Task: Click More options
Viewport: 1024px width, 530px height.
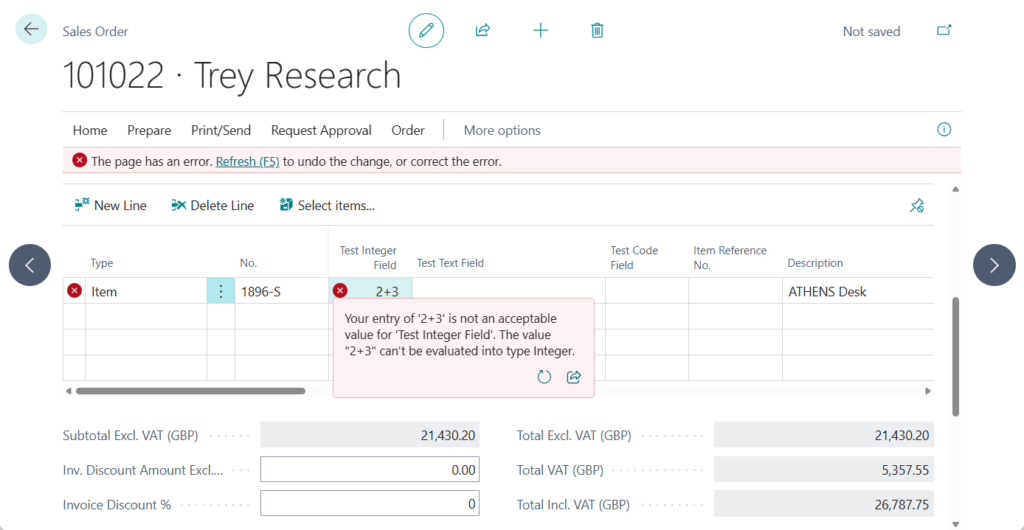Action: click(x=502, y=131)
